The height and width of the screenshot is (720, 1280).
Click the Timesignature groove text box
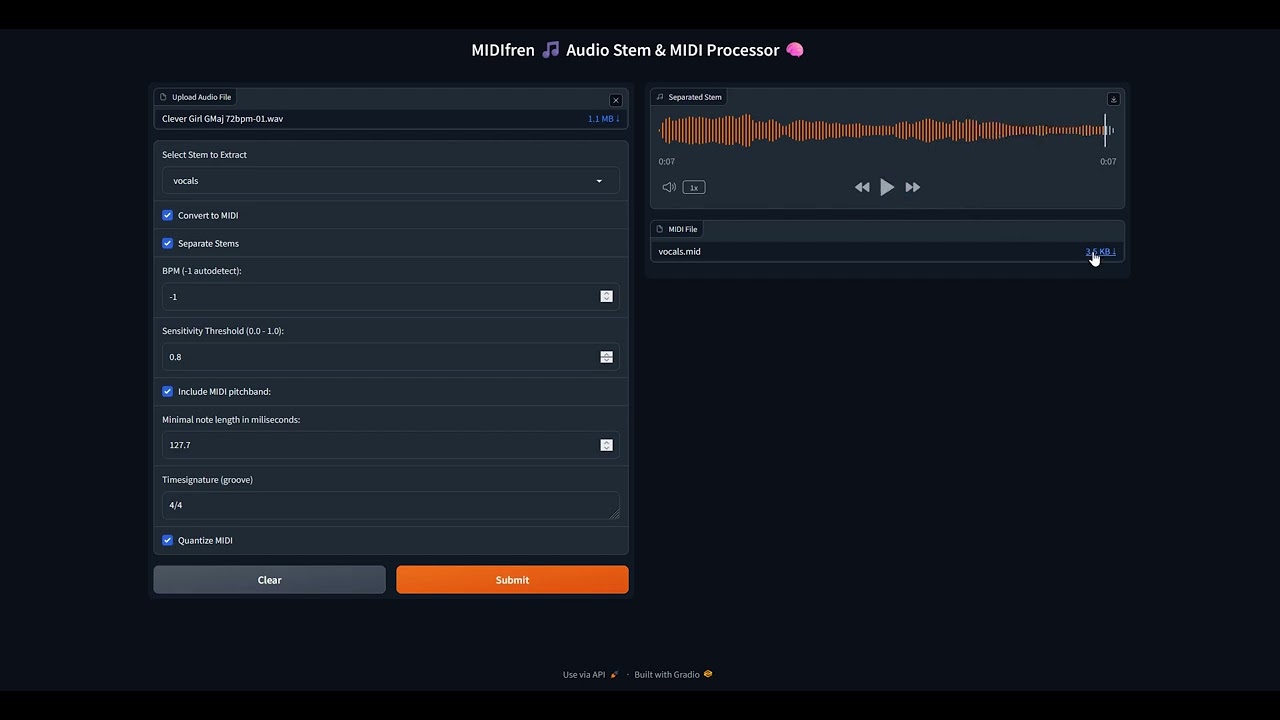coord(391,505)
